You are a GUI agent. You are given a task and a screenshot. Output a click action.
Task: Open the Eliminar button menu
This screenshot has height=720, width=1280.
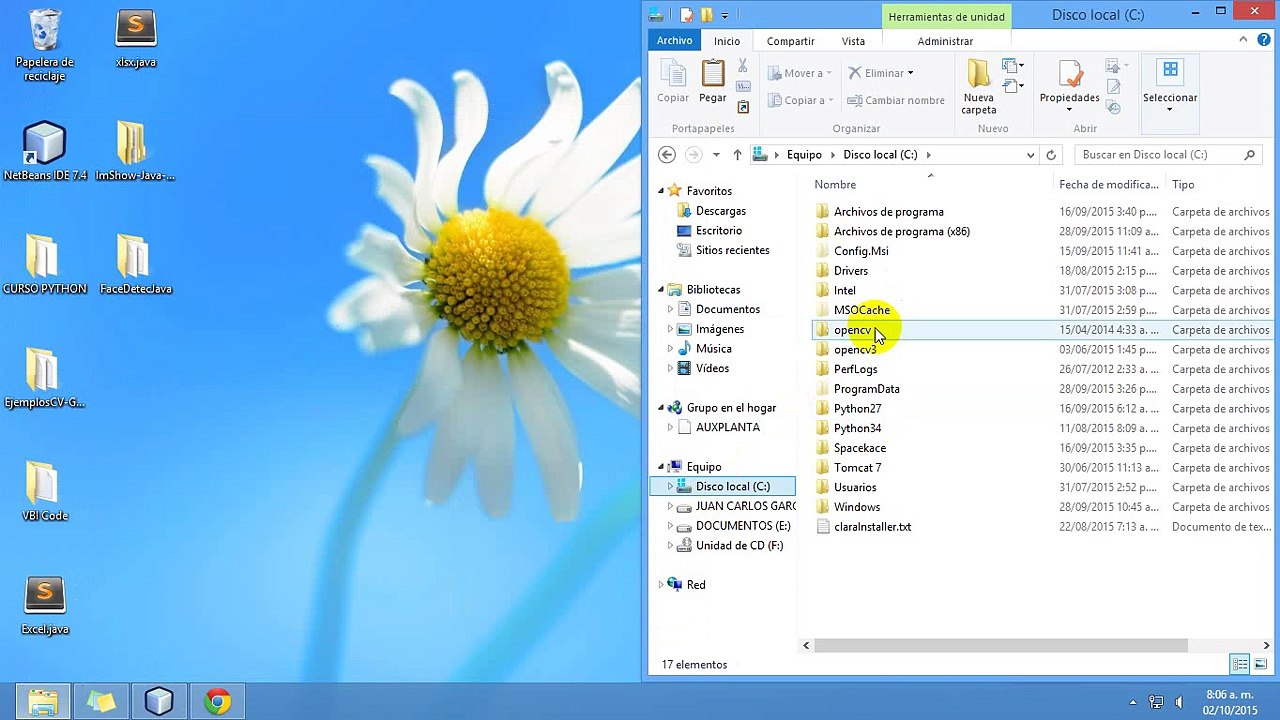[910, 73]
